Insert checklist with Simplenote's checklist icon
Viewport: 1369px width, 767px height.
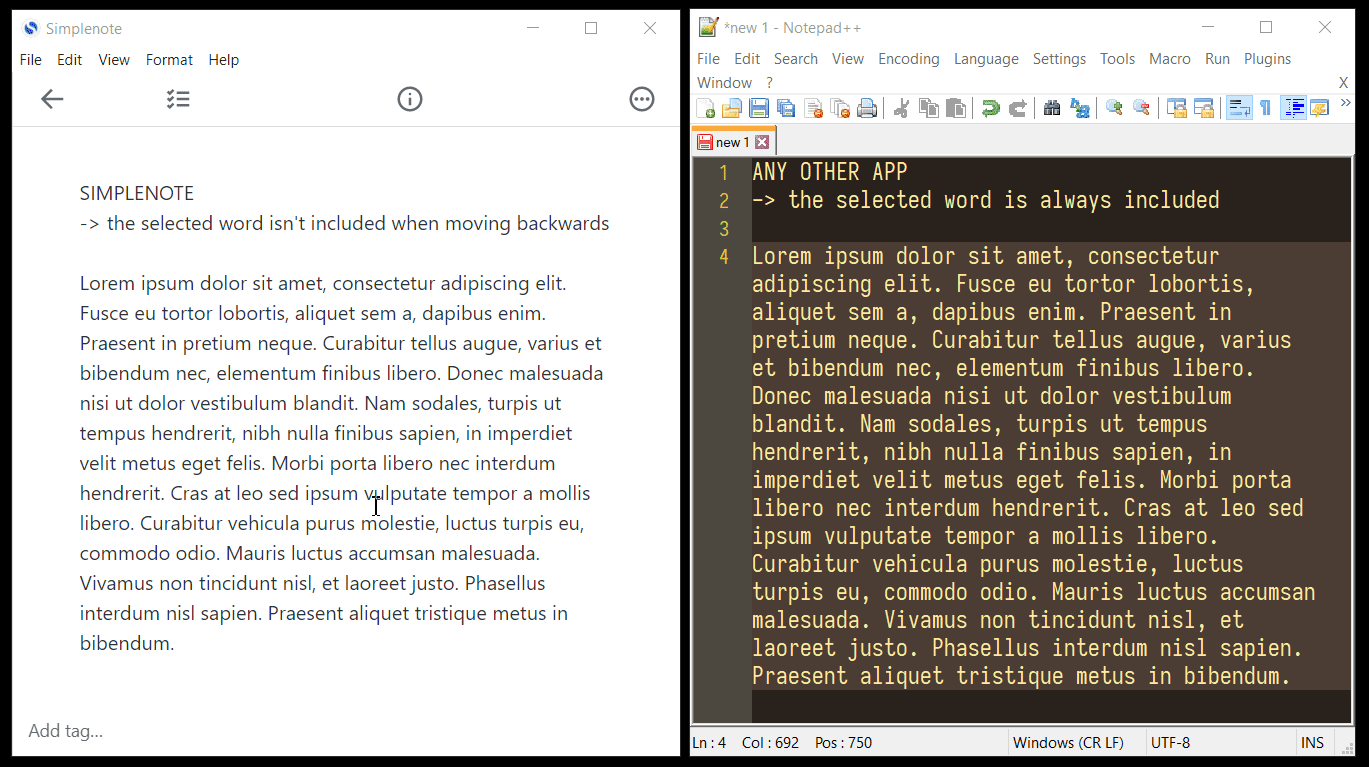tap(178, 99)
